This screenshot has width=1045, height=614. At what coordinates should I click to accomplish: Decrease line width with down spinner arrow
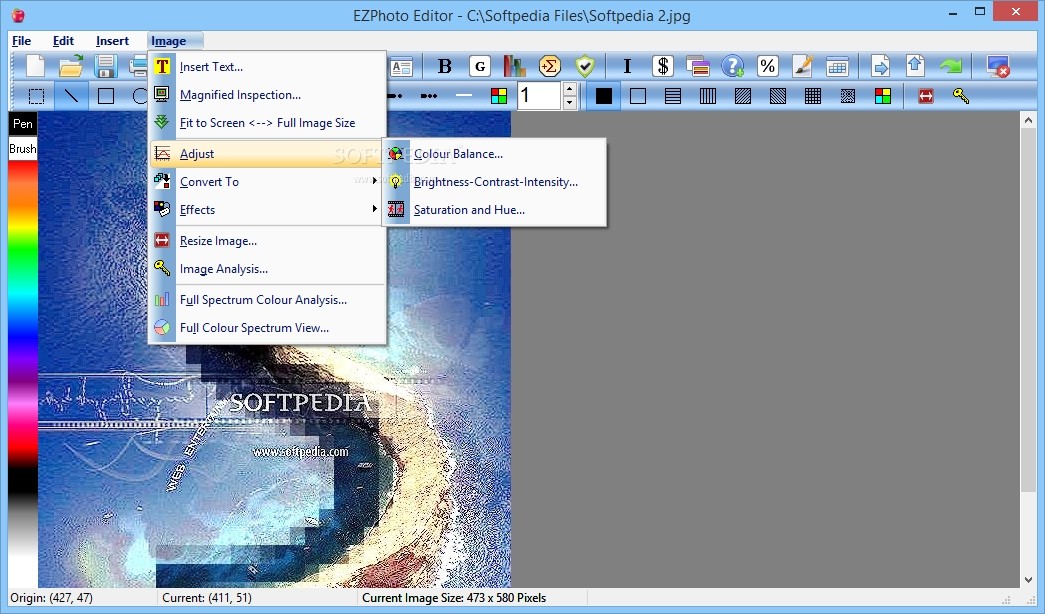pyautogui.click(x=569, y=103)
